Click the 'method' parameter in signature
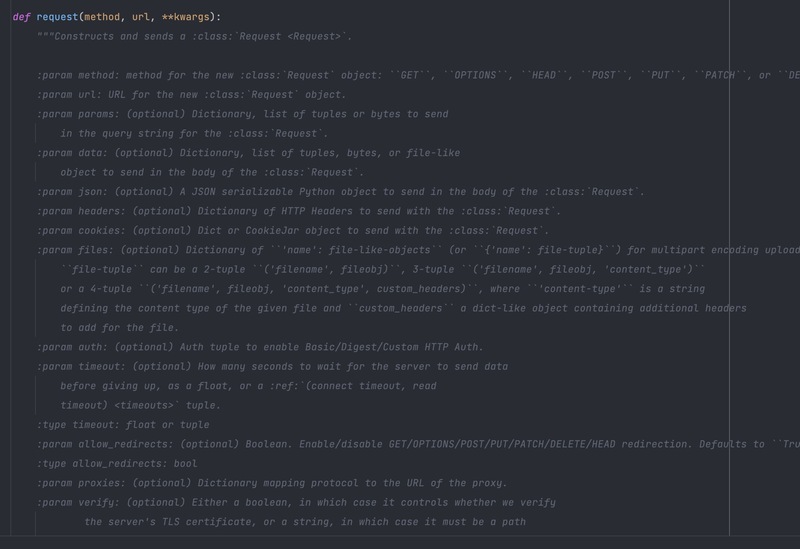This screenshot has height=549, width=800. click(x=102, y=17)
